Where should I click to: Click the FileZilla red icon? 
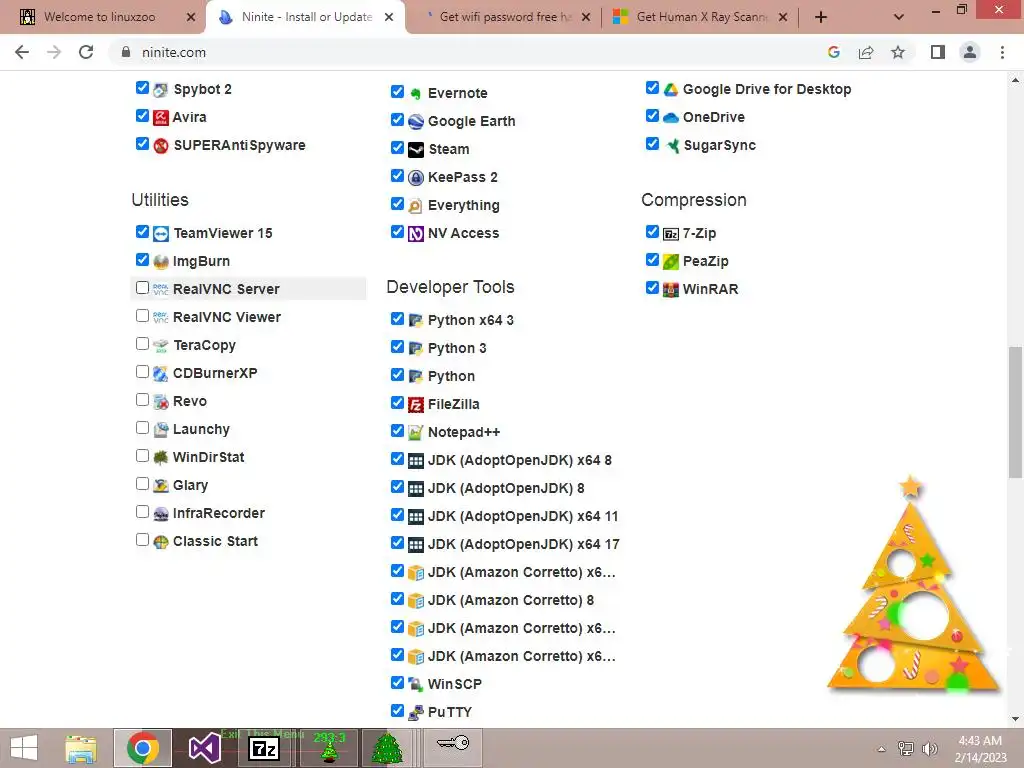click(x=416, y=405)
